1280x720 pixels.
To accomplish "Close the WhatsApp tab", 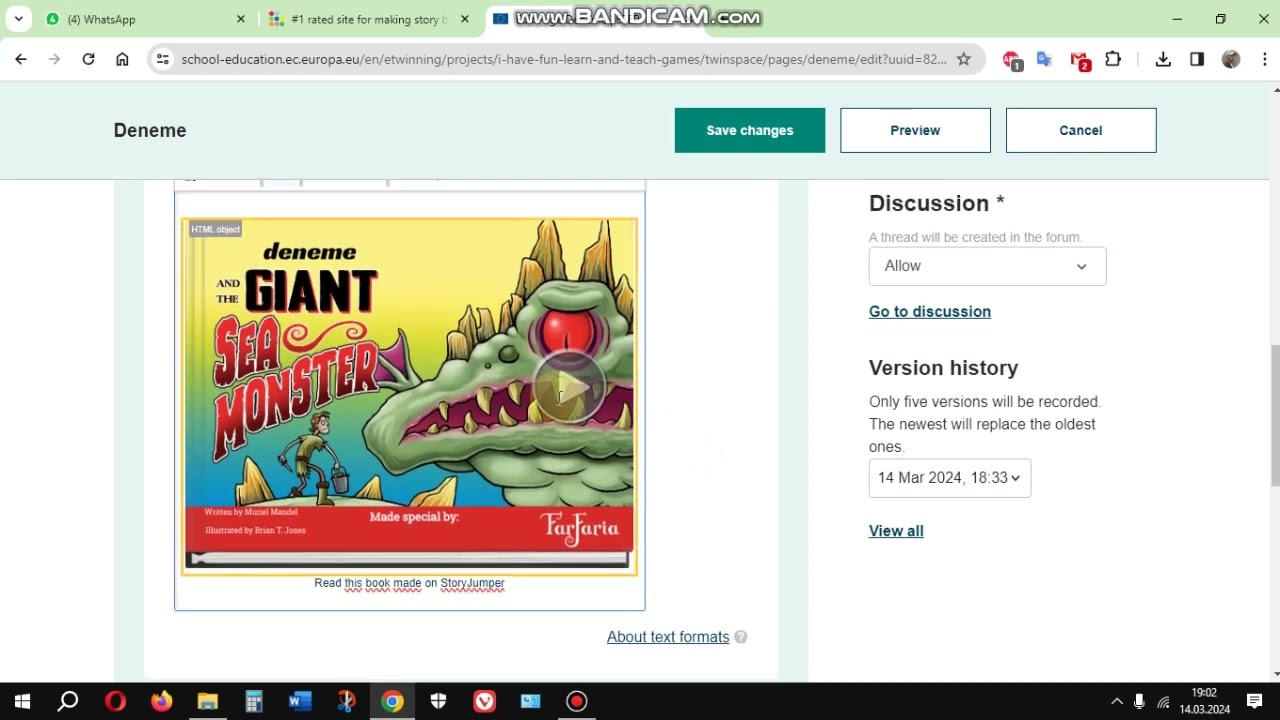I will tap(240, 19).
